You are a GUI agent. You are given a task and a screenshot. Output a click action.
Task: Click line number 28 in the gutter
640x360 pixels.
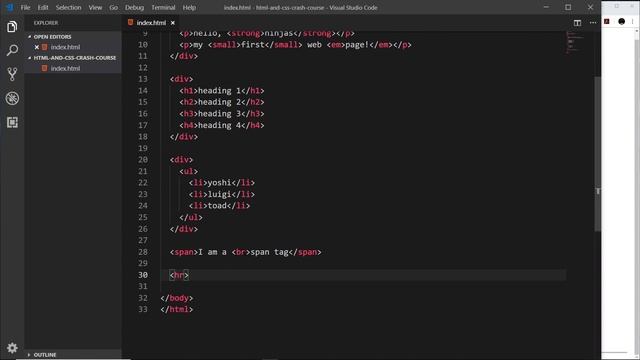pos(143,252)
